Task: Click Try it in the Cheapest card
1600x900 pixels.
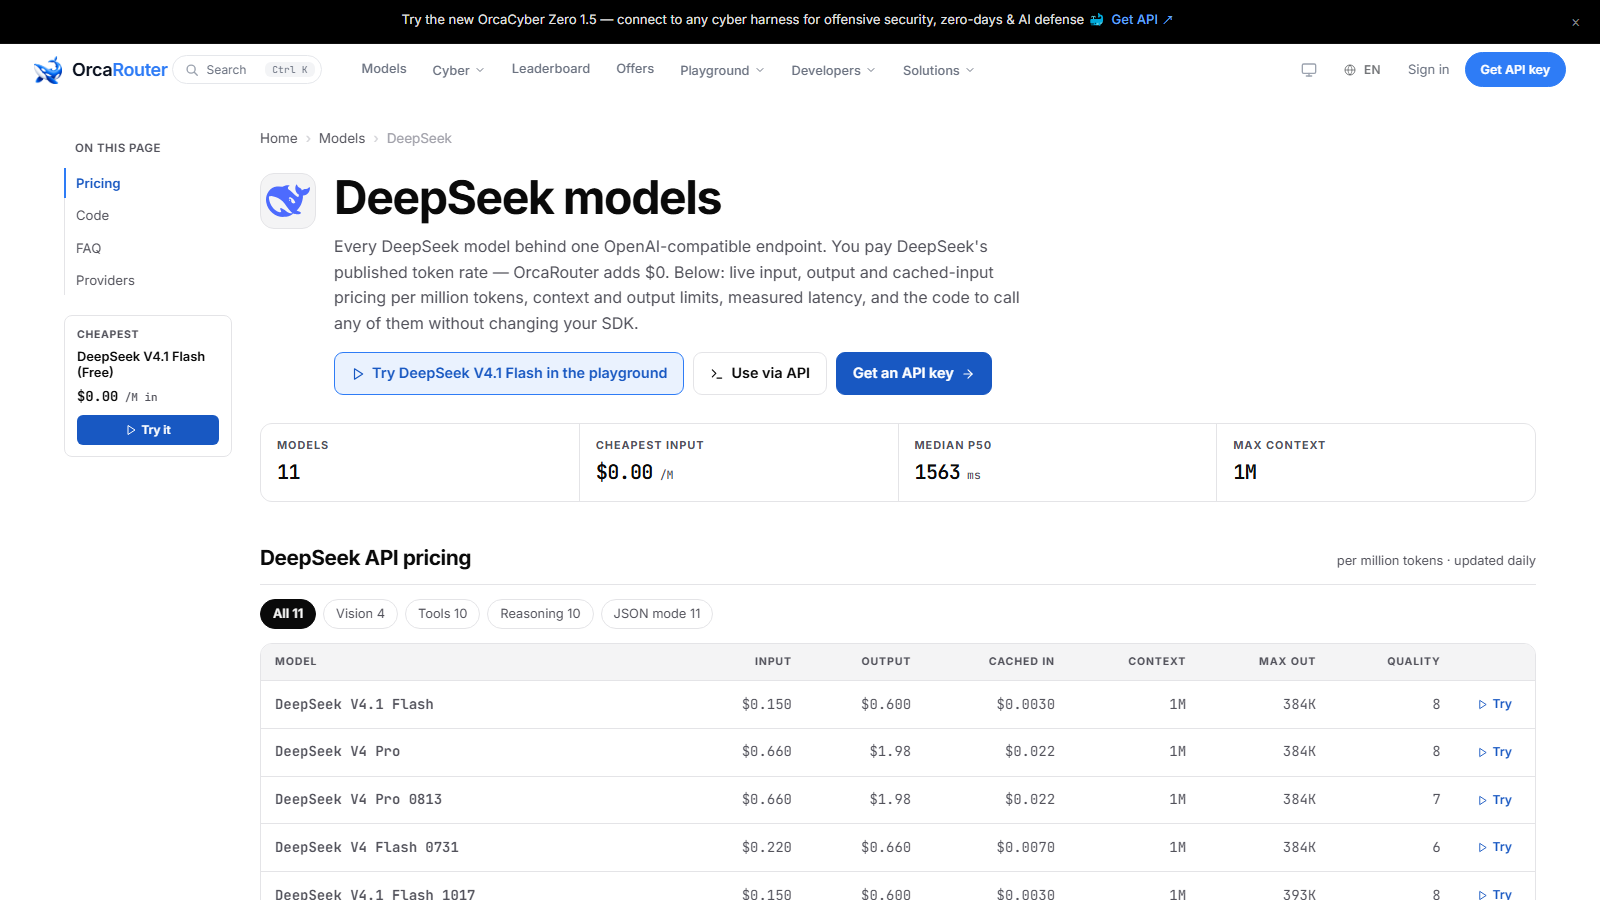Action: (148, 430)
